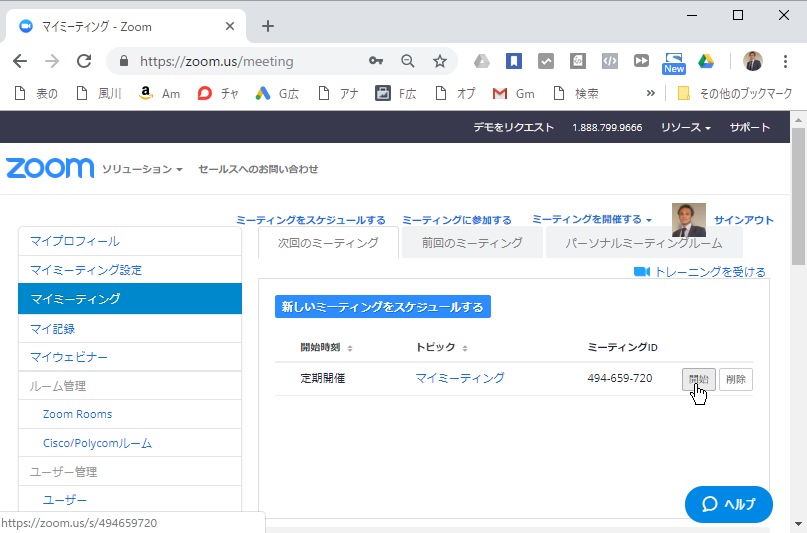807x533 pixels.
Task: Bookmark this page with the star icon
Action: pos(440,61)
